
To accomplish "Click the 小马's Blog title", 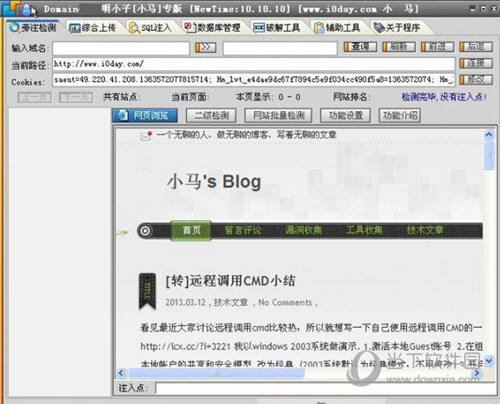I will 214,182.
